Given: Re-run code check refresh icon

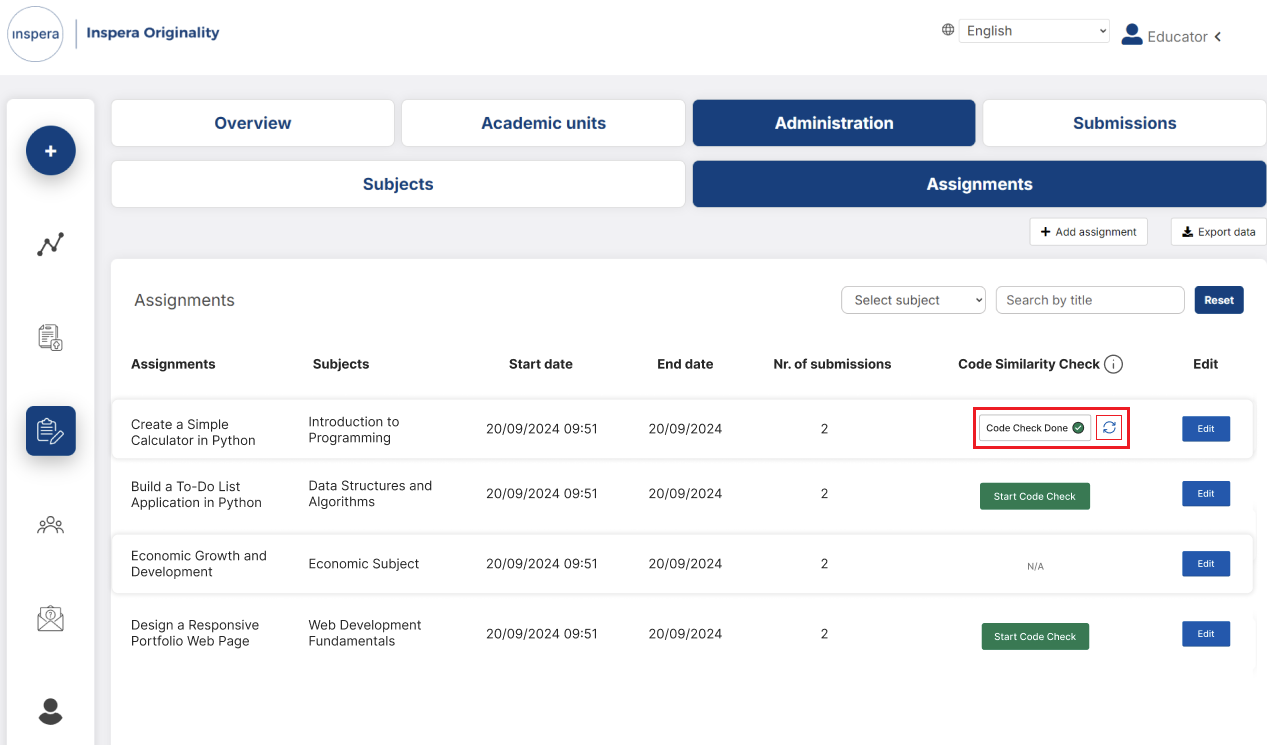Looking at the screenshot, I should coord(1109,428).
